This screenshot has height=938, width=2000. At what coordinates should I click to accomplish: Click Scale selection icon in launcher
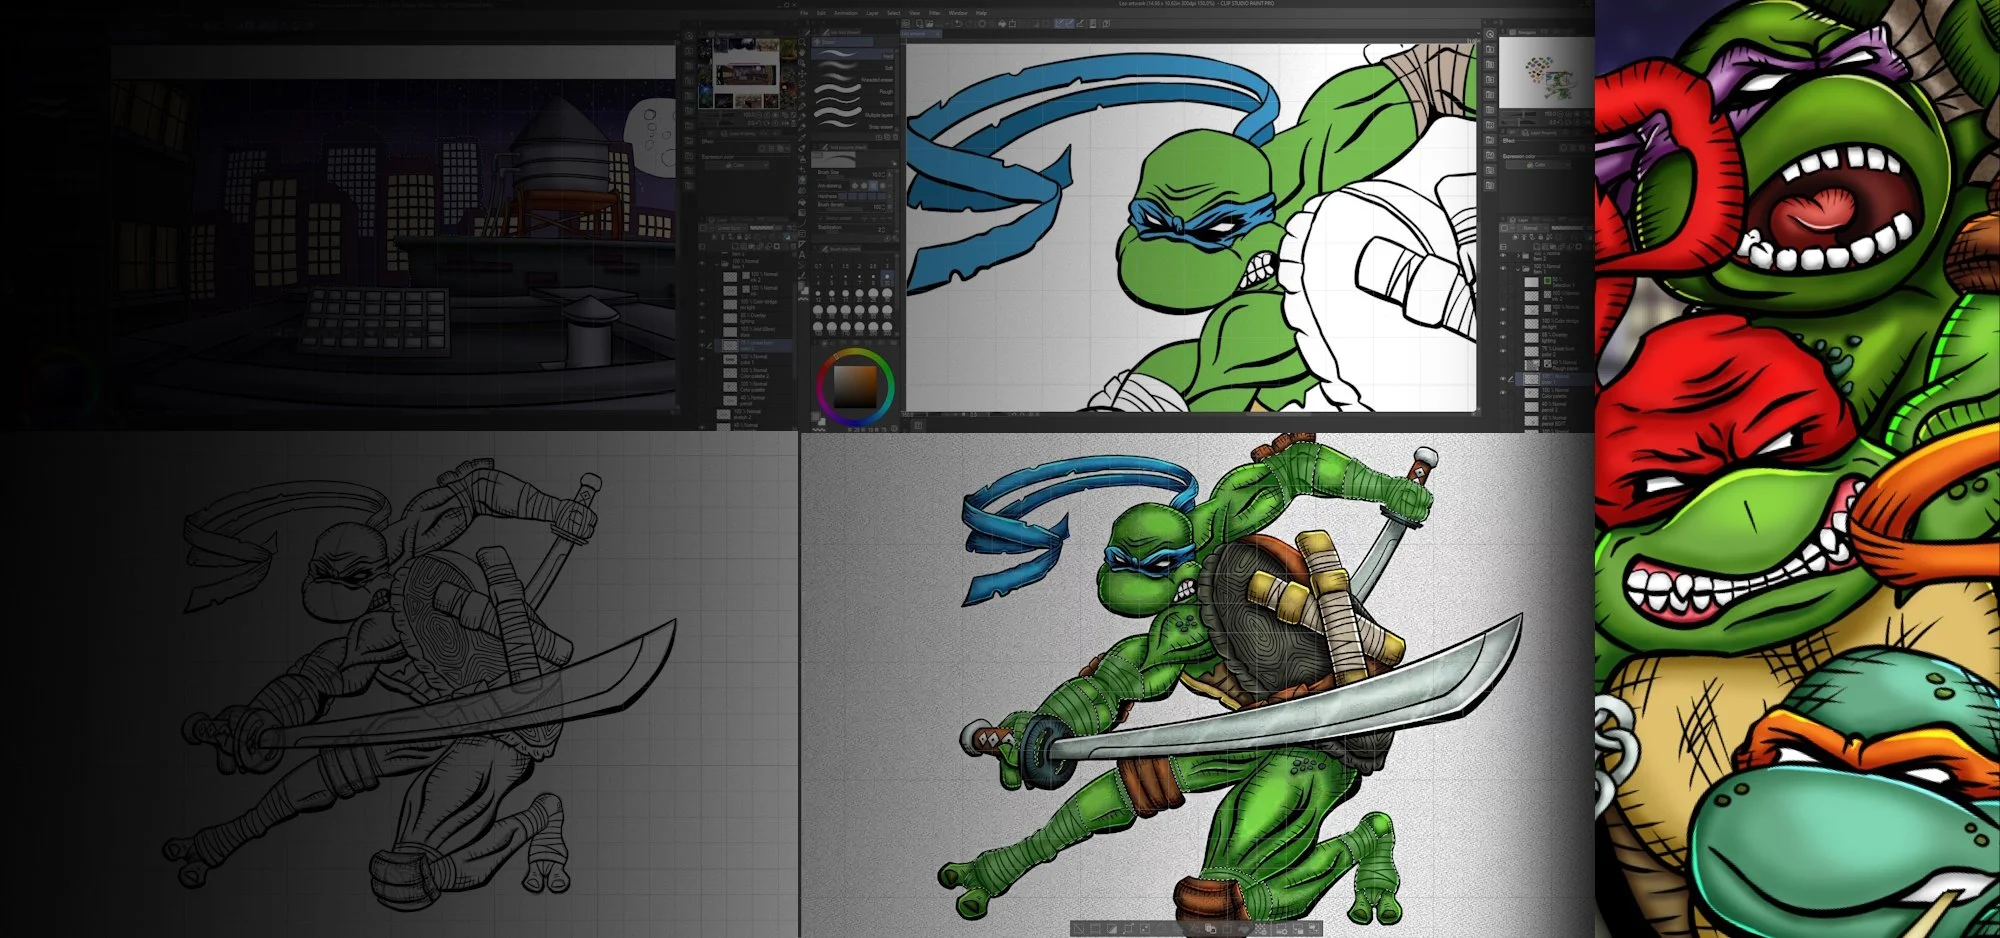tap(1129, 929)
